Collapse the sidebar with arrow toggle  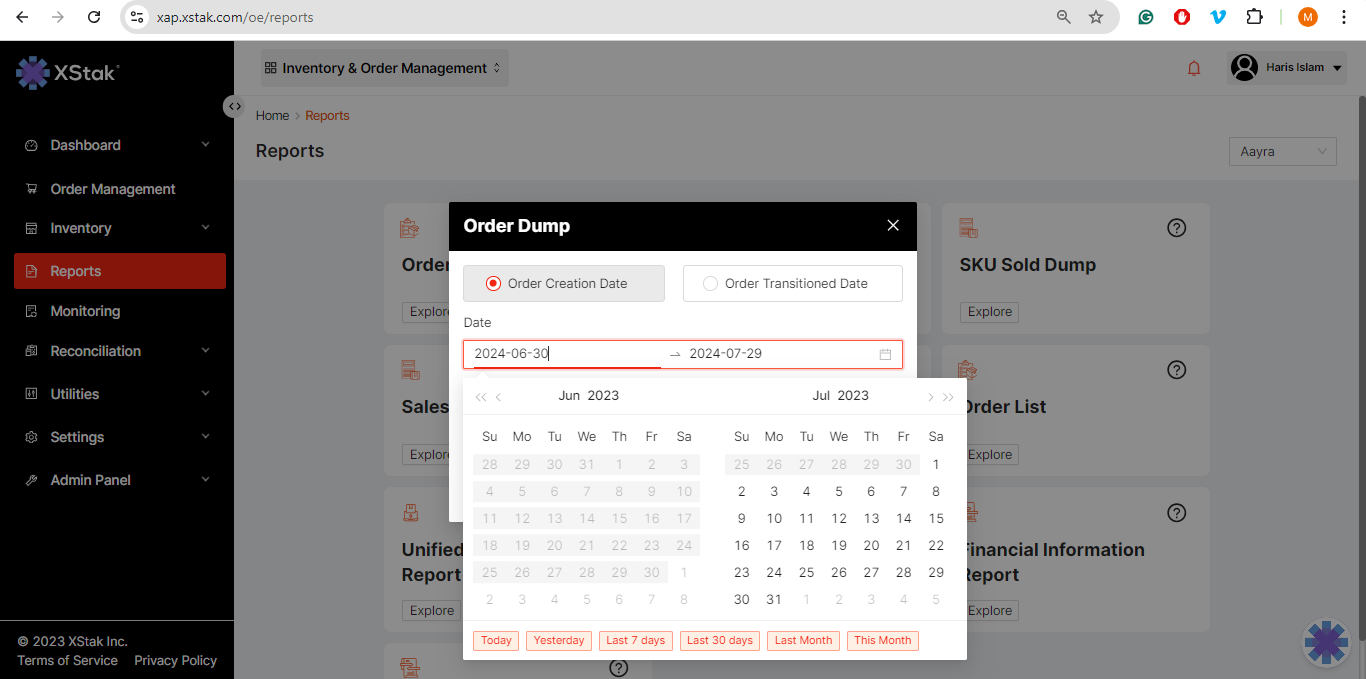234,106
